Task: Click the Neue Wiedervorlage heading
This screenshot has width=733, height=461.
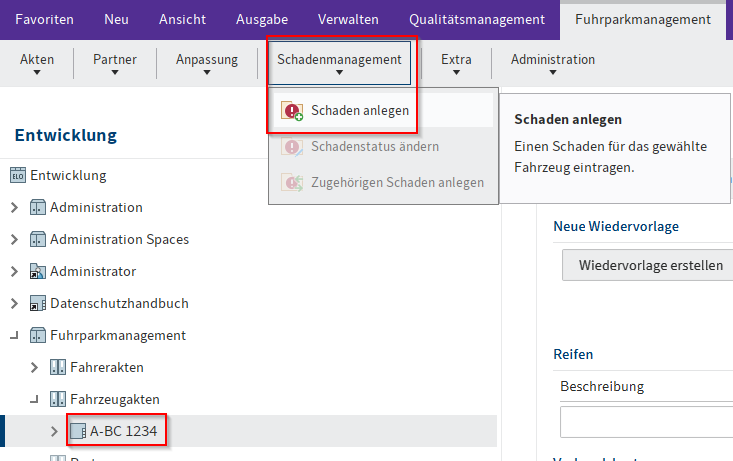Action: point(616,226)
